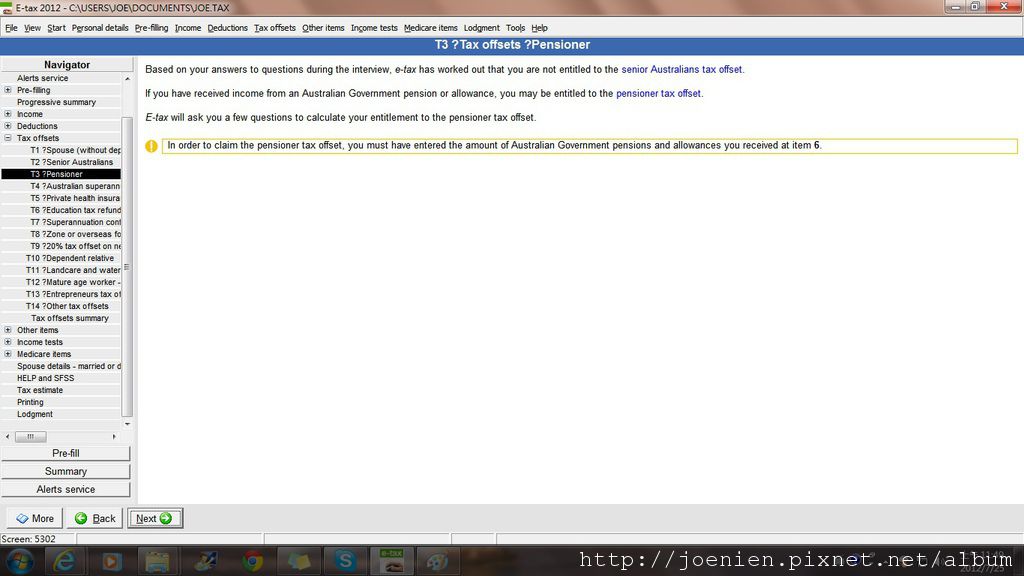Follow the pensioner tax offset link
1024x576 pixels.
(658, 93)
